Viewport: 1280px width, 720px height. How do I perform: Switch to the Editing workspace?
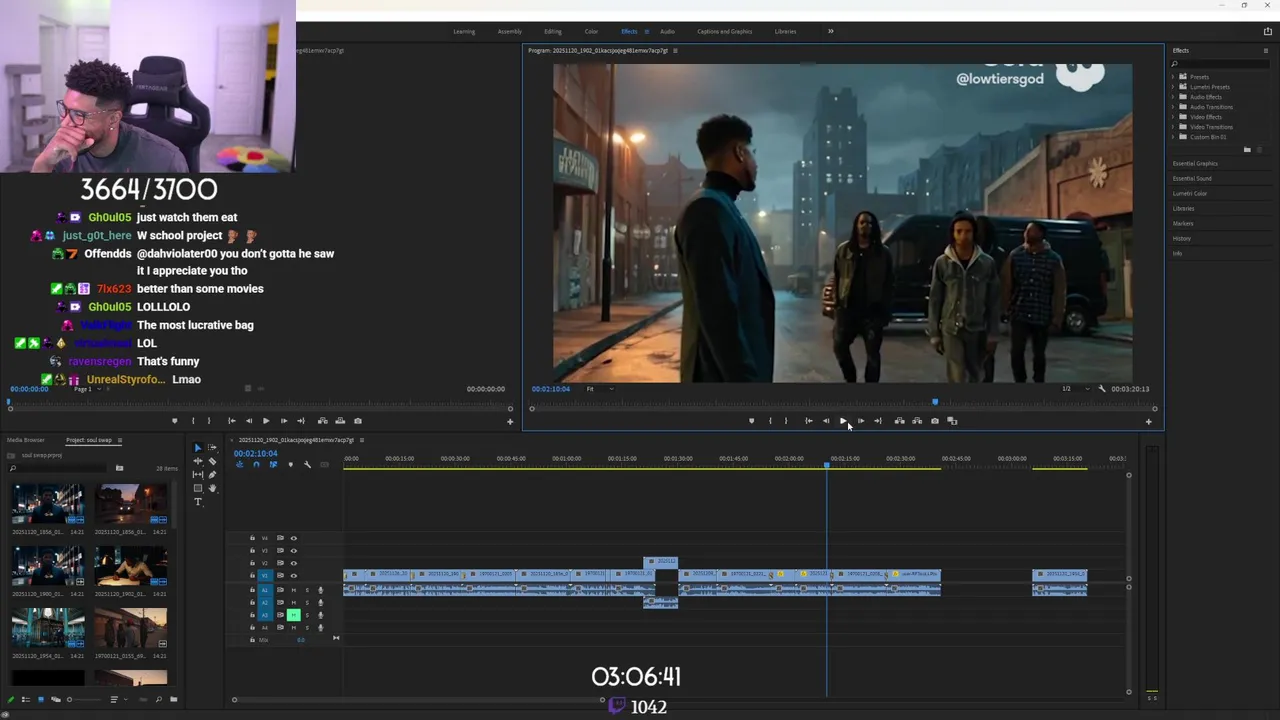tap(553, 31)
